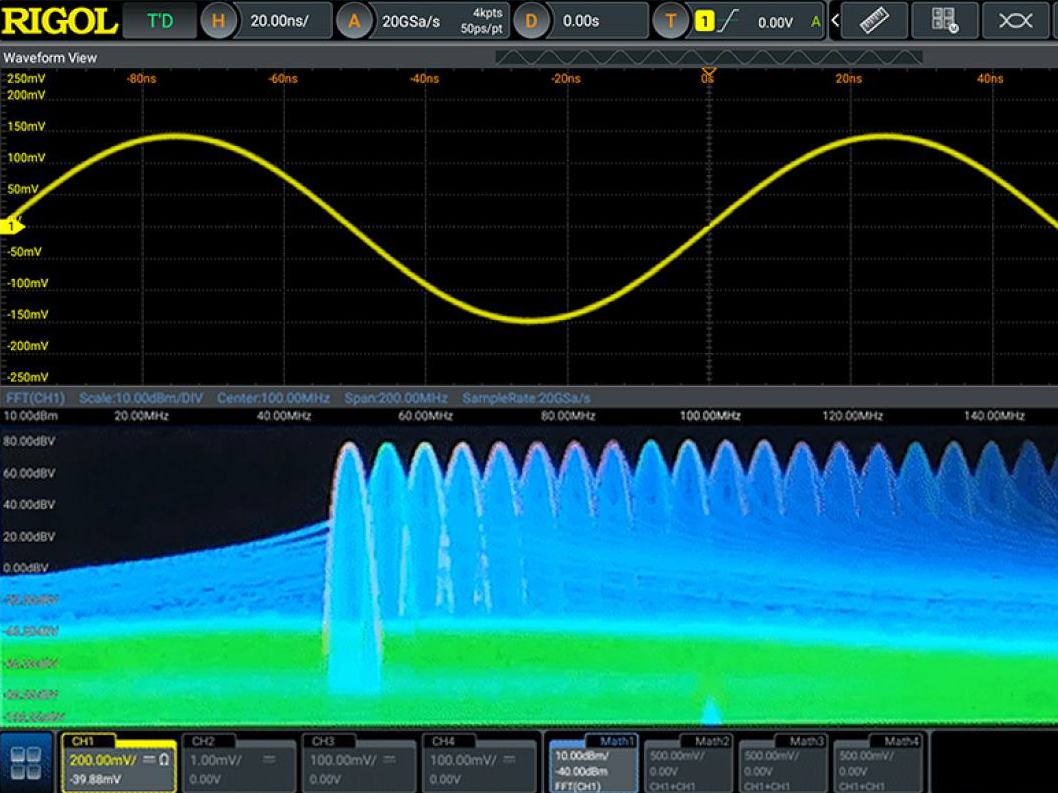Open the ruler measurement tool
This screenshot has height=793, width=1058.
coord(874,21)
